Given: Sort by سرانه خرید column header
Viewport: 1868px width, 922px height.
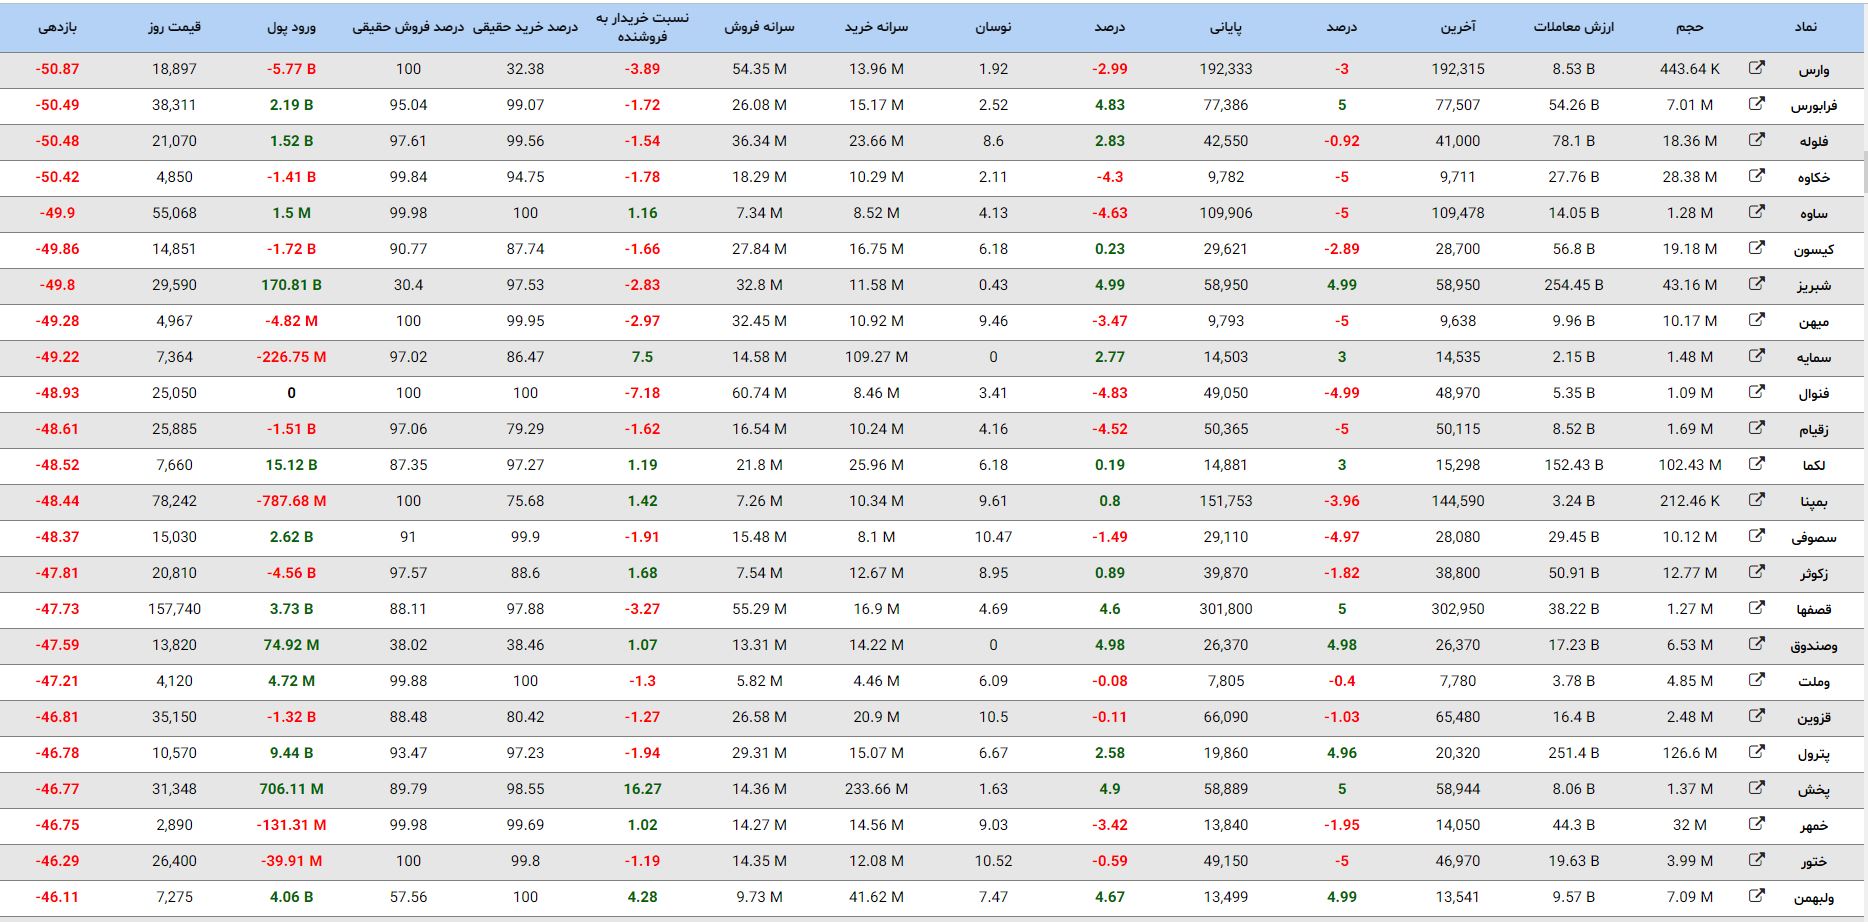Looking at the screenshot, I should point(876,27).
